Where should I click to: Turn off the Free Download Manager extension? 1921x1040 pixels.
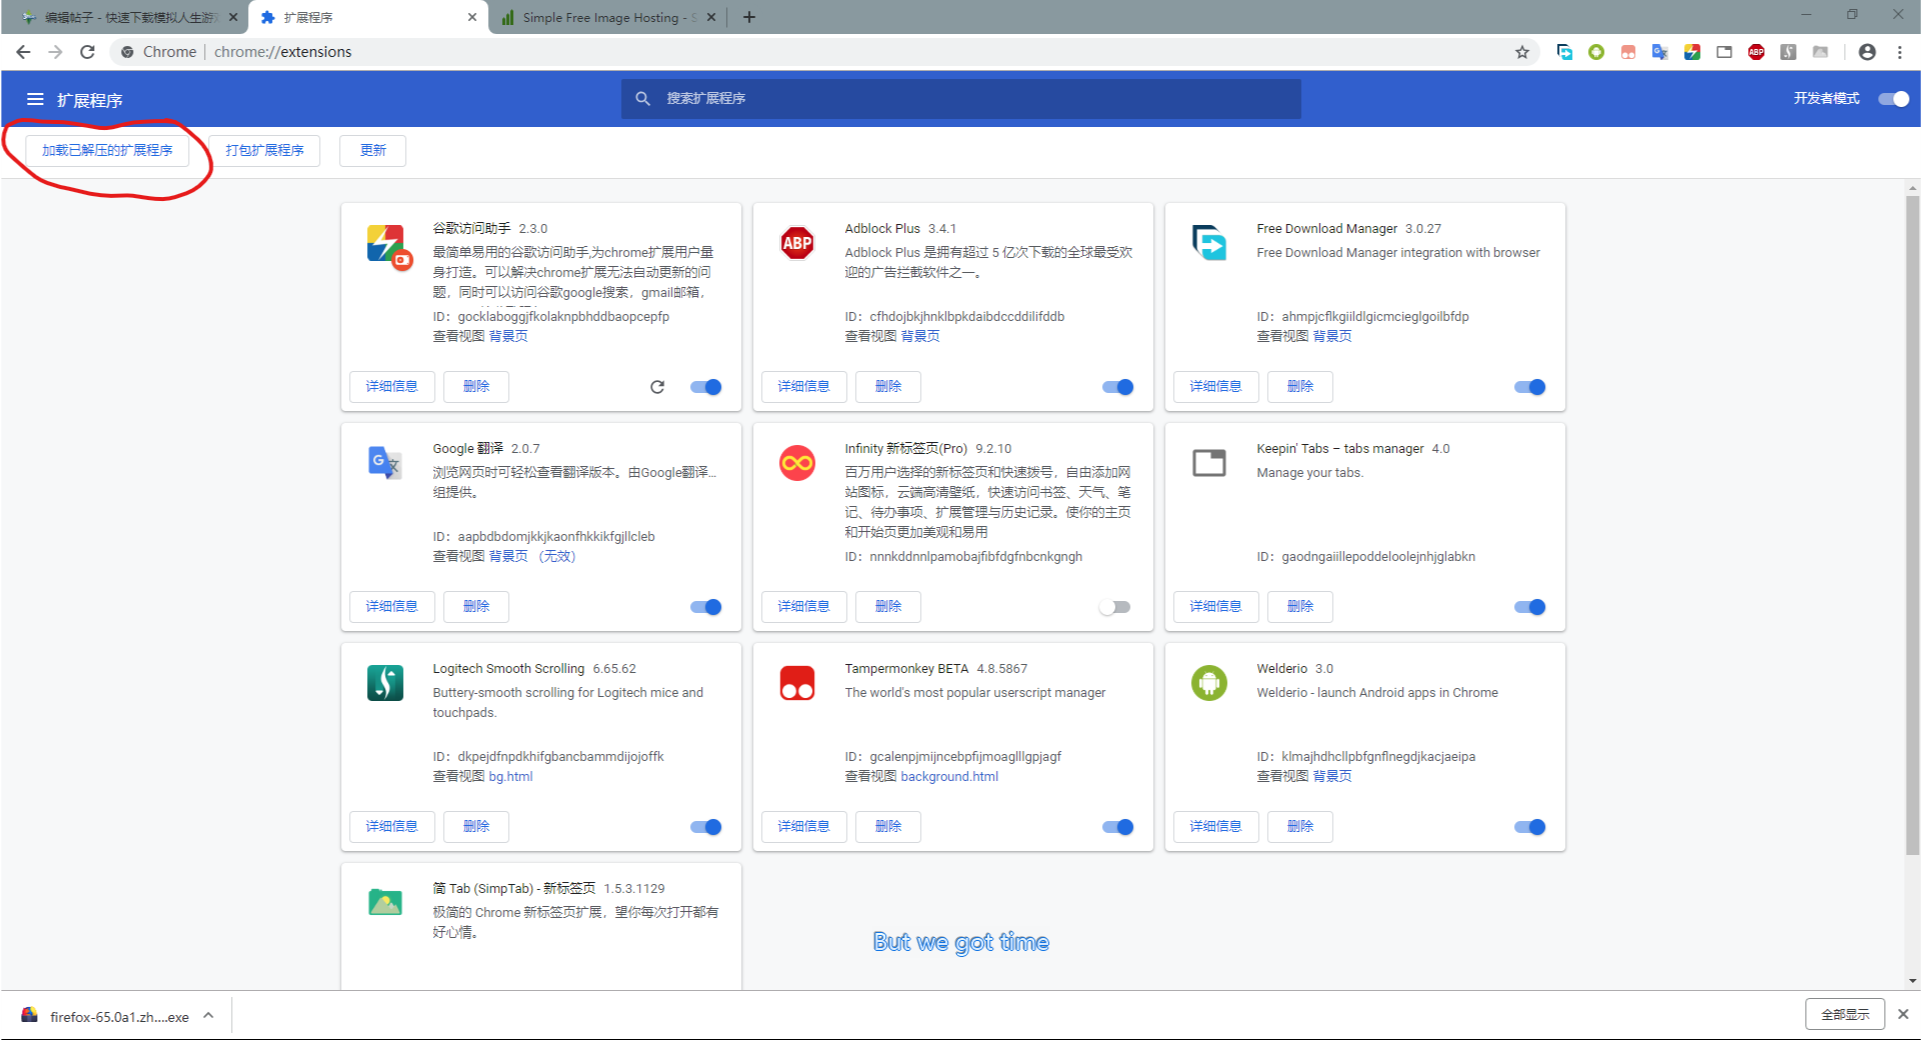(x=1530, y=387)
